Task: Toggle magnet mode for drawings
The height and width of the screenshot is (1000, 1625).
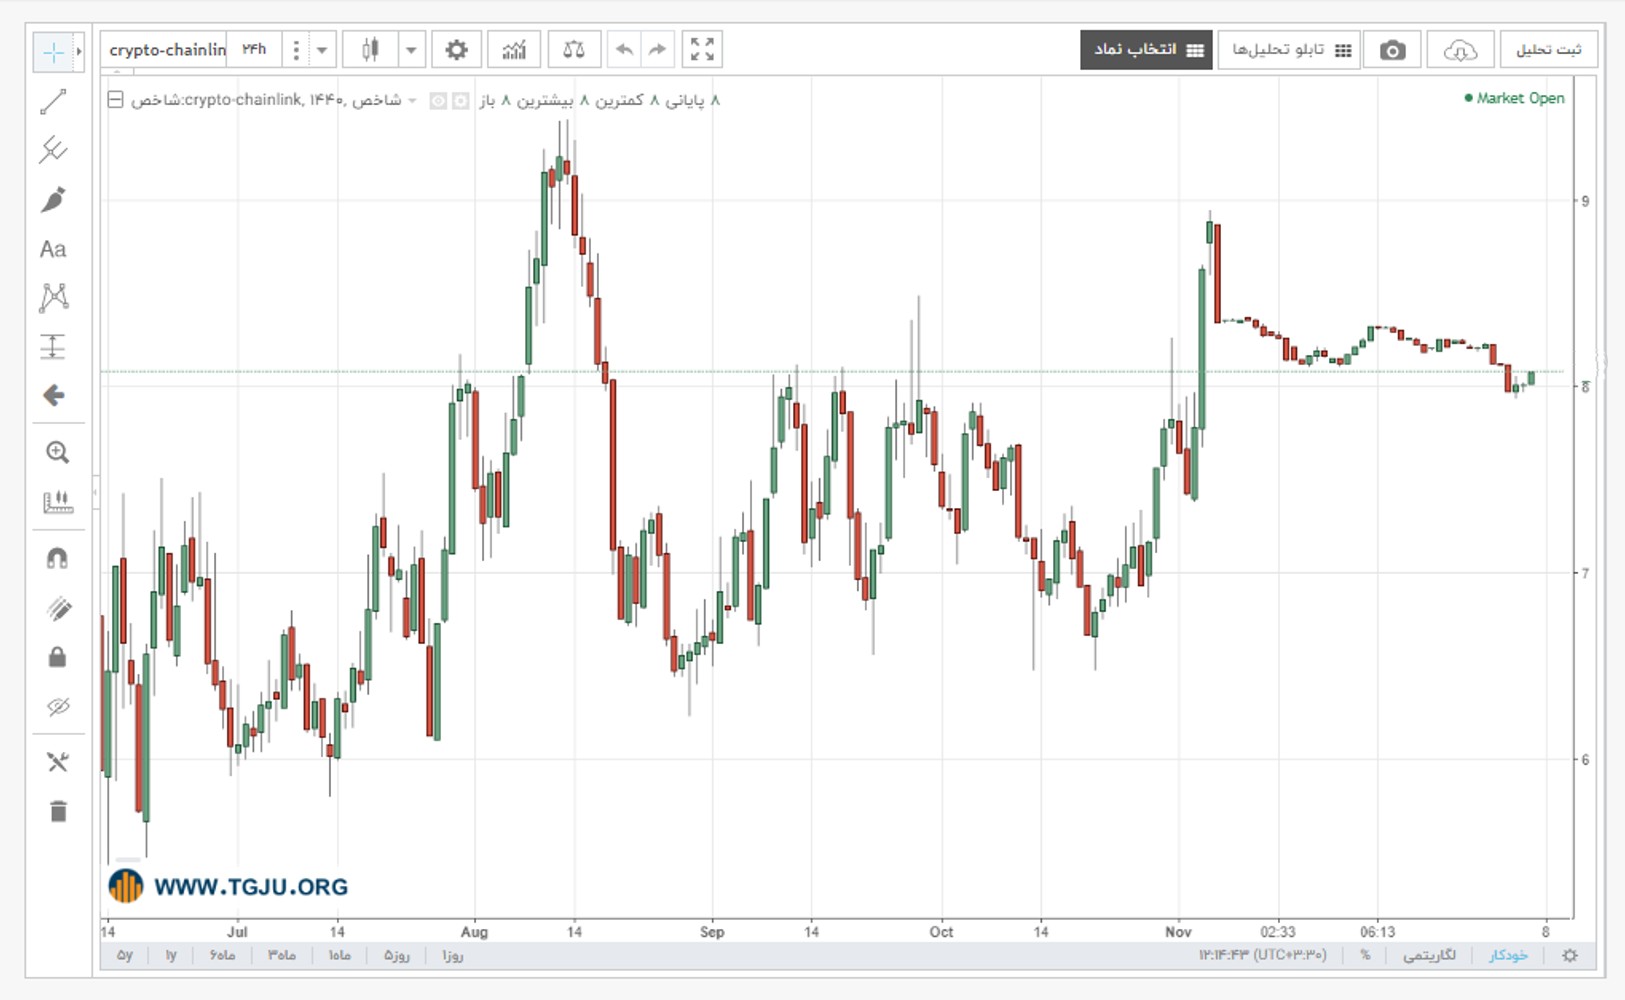Action: pyautogui.click(x=57, y=558)
